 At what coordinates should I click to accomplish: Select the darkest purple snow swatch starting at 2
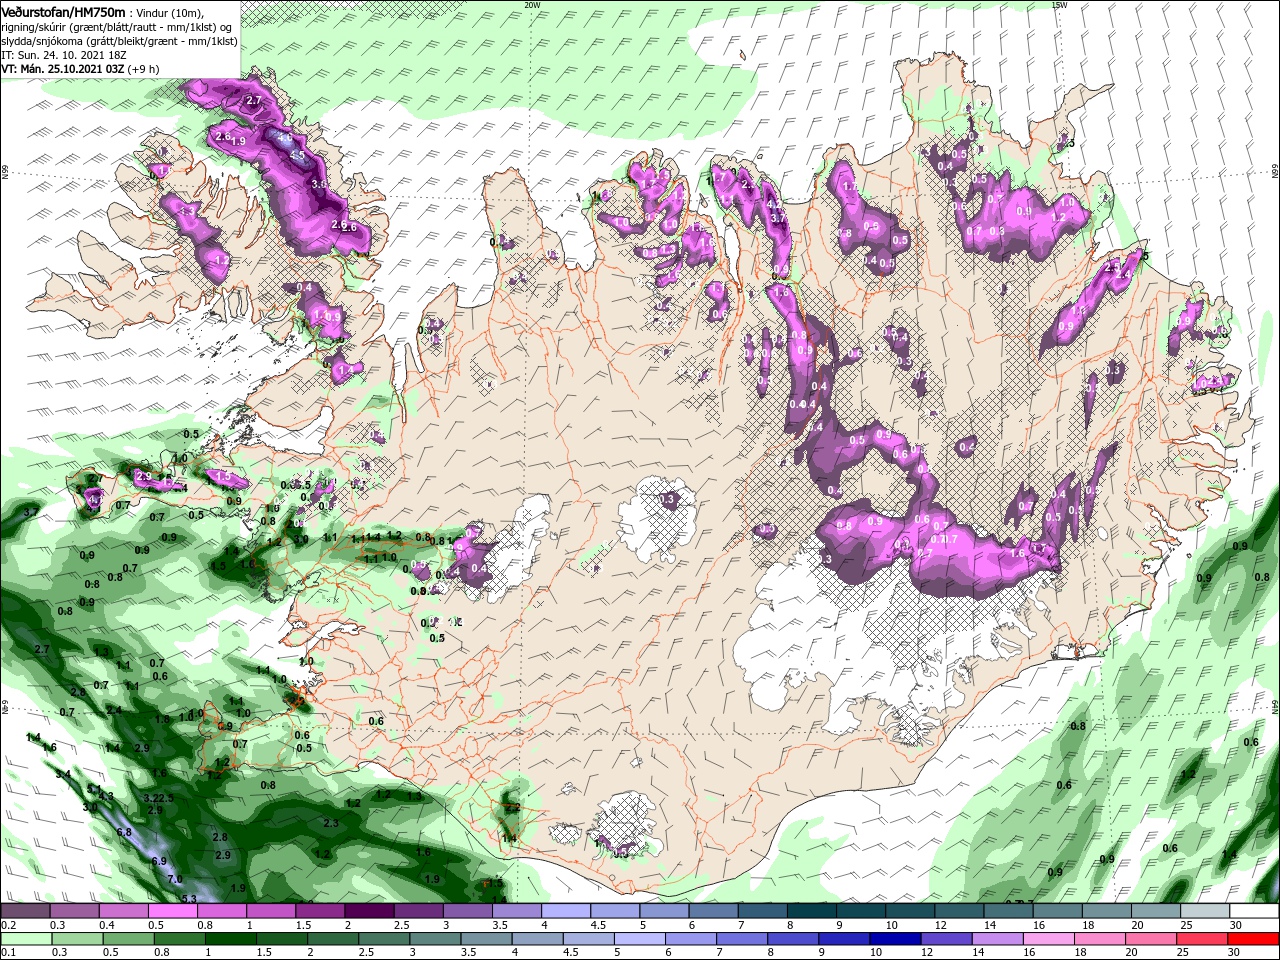[x=368, y=911]
